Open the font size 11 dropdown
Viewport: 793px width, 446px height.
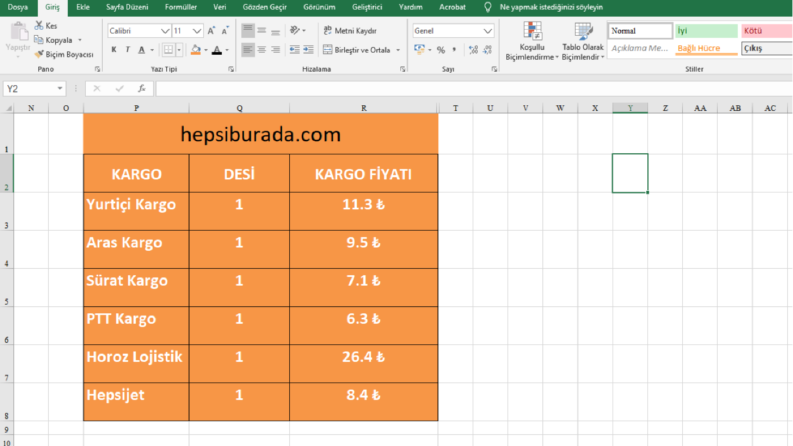tap(197, 31)
